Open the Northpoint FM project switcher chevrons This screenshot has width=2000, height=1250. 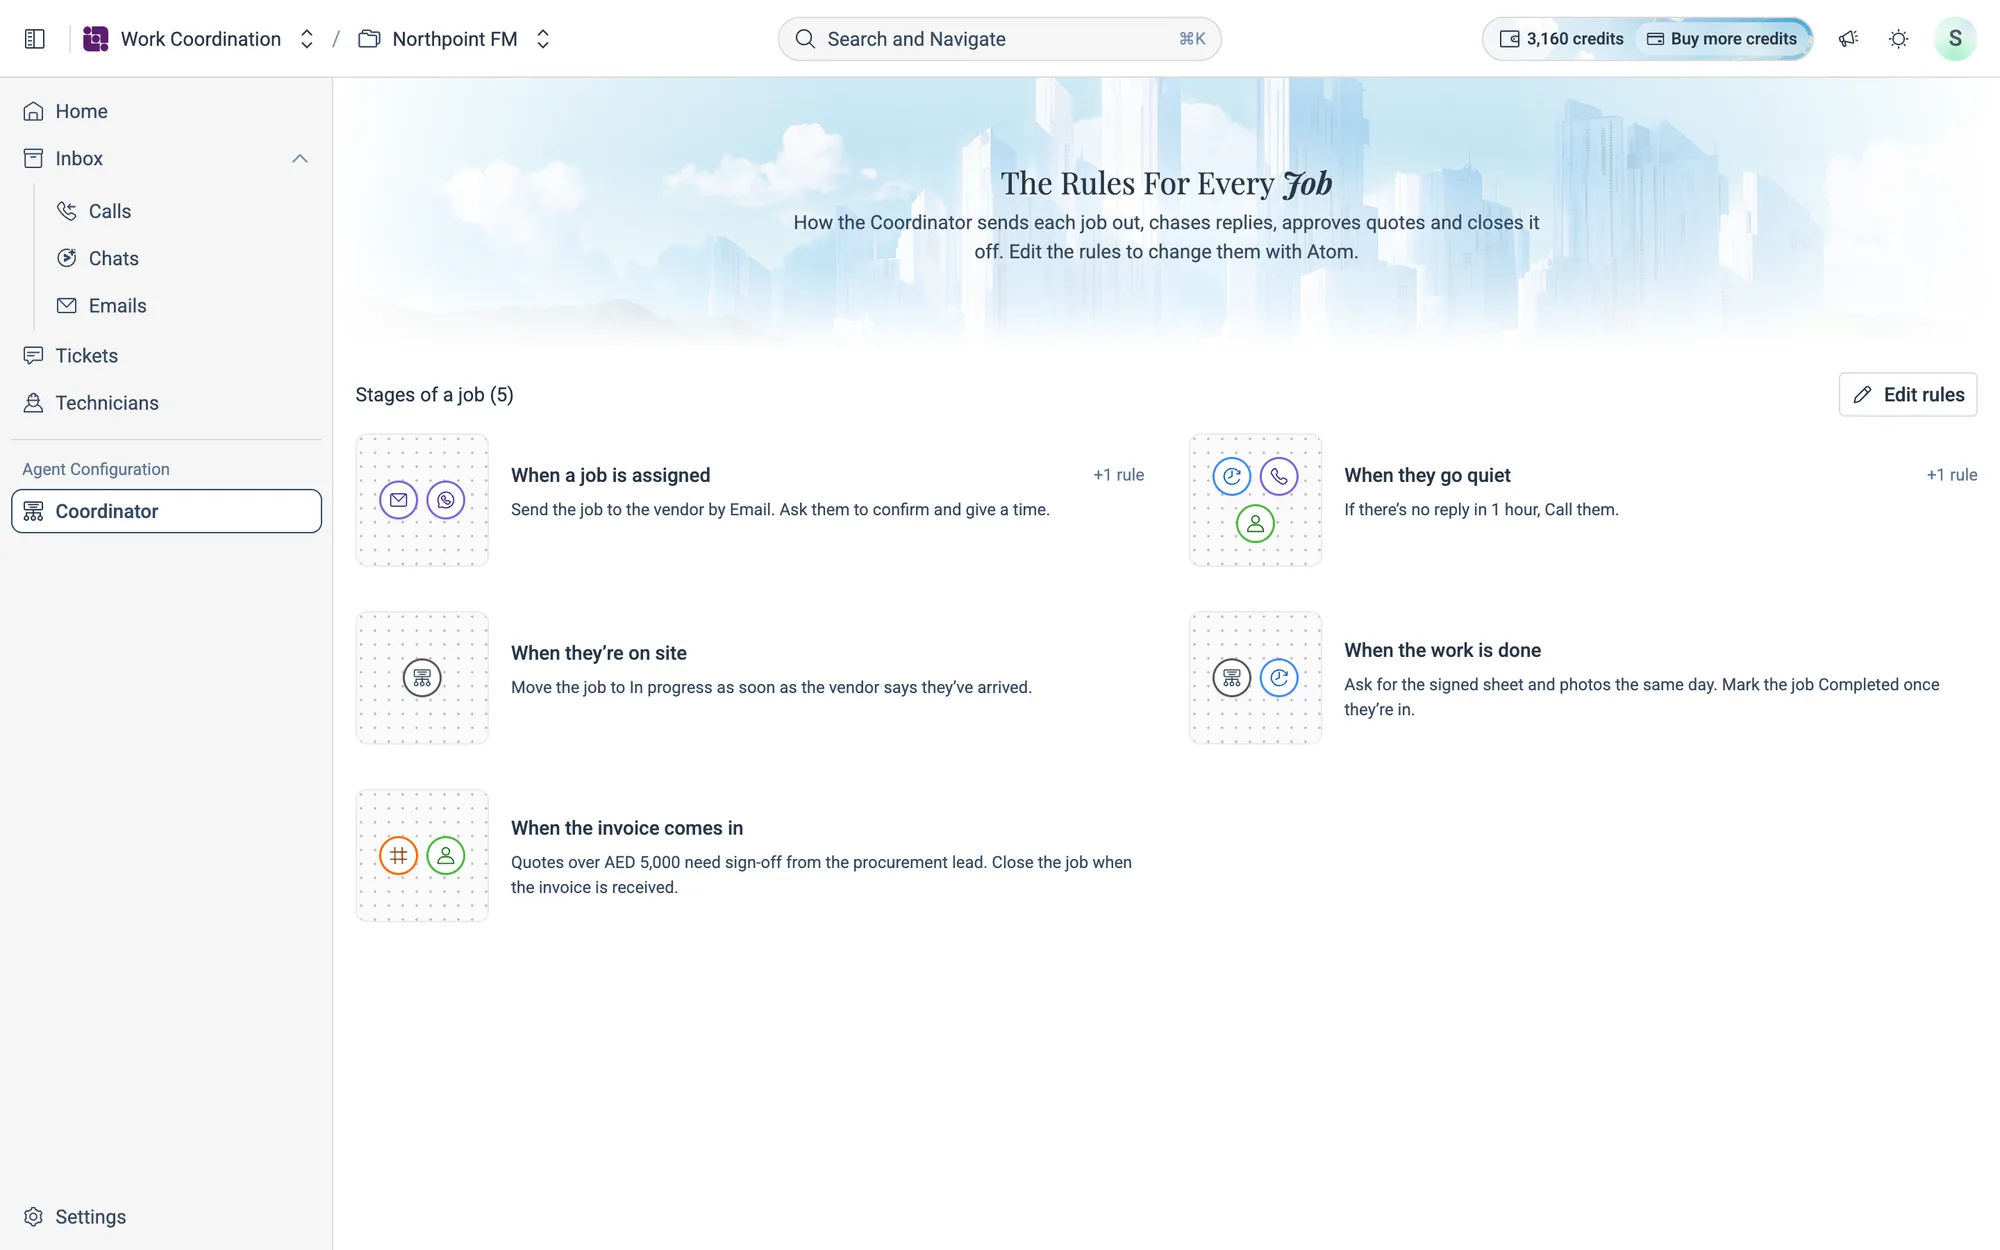point(543,39)
